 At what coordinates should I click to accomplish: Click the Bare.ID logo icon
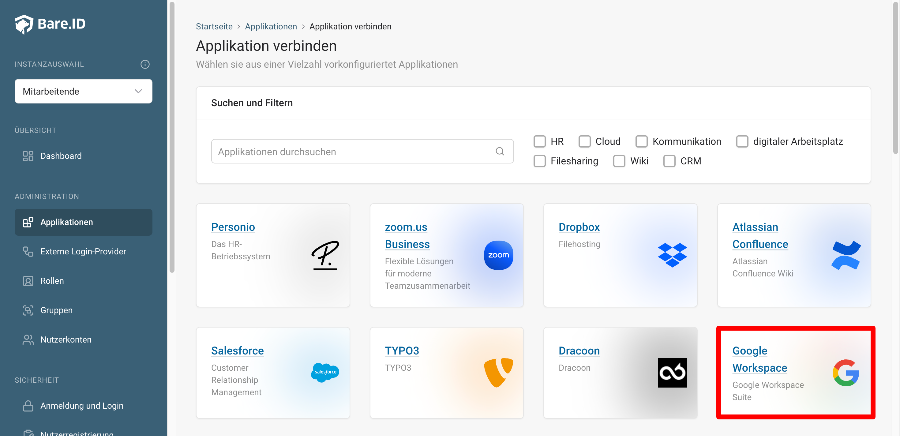(x=24, y=25)
